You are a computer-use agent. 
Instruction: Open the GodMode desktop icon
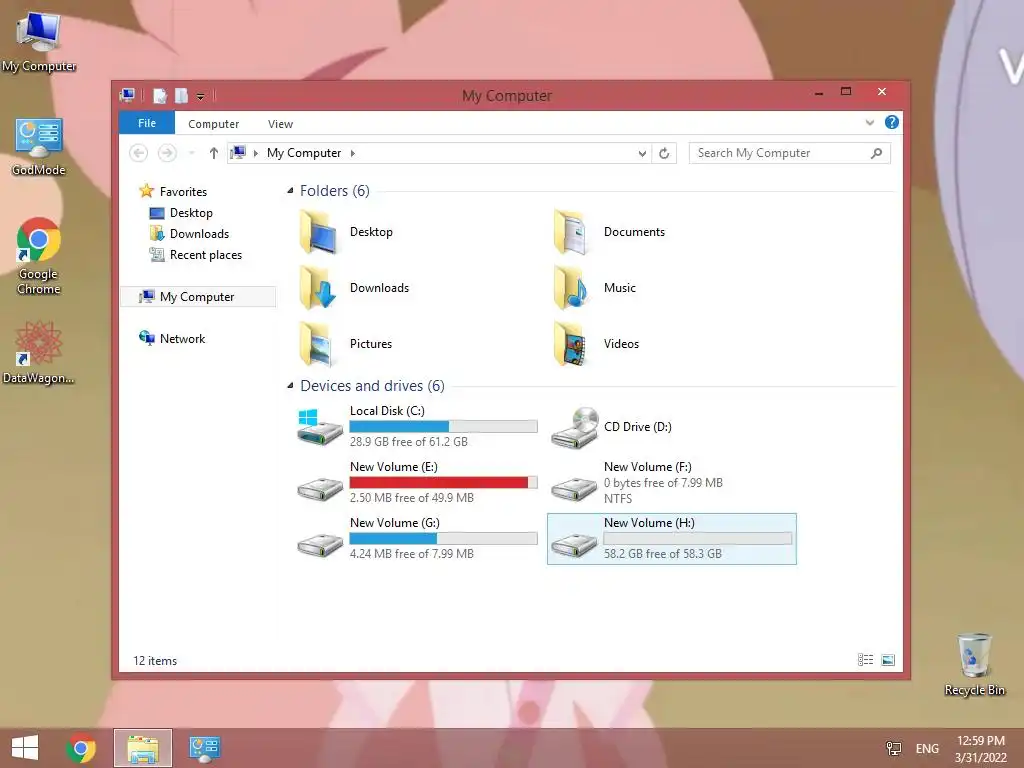[39, 147]
